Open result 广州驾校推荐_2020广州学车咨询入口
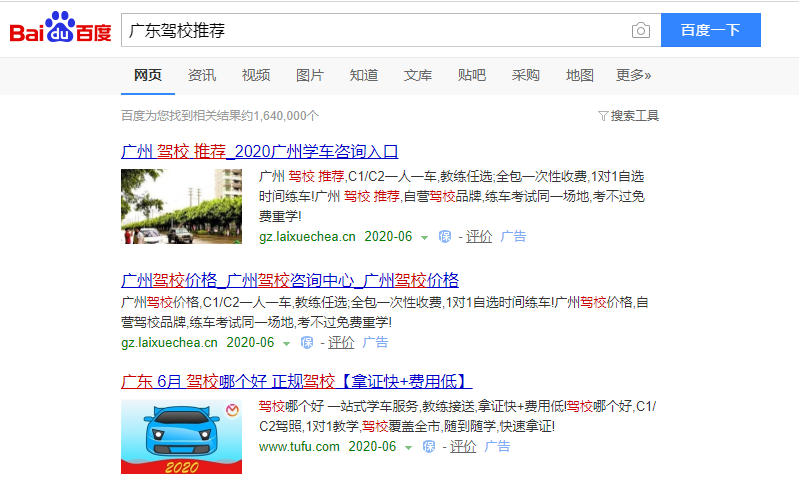This screenshot has width=799, height=495. click(259, 151)
